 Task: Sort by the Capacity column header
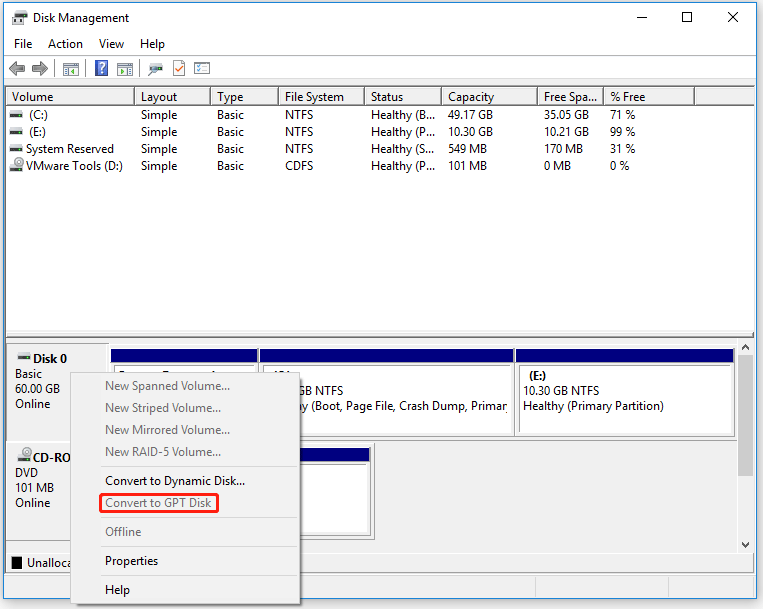pos(490,96)
